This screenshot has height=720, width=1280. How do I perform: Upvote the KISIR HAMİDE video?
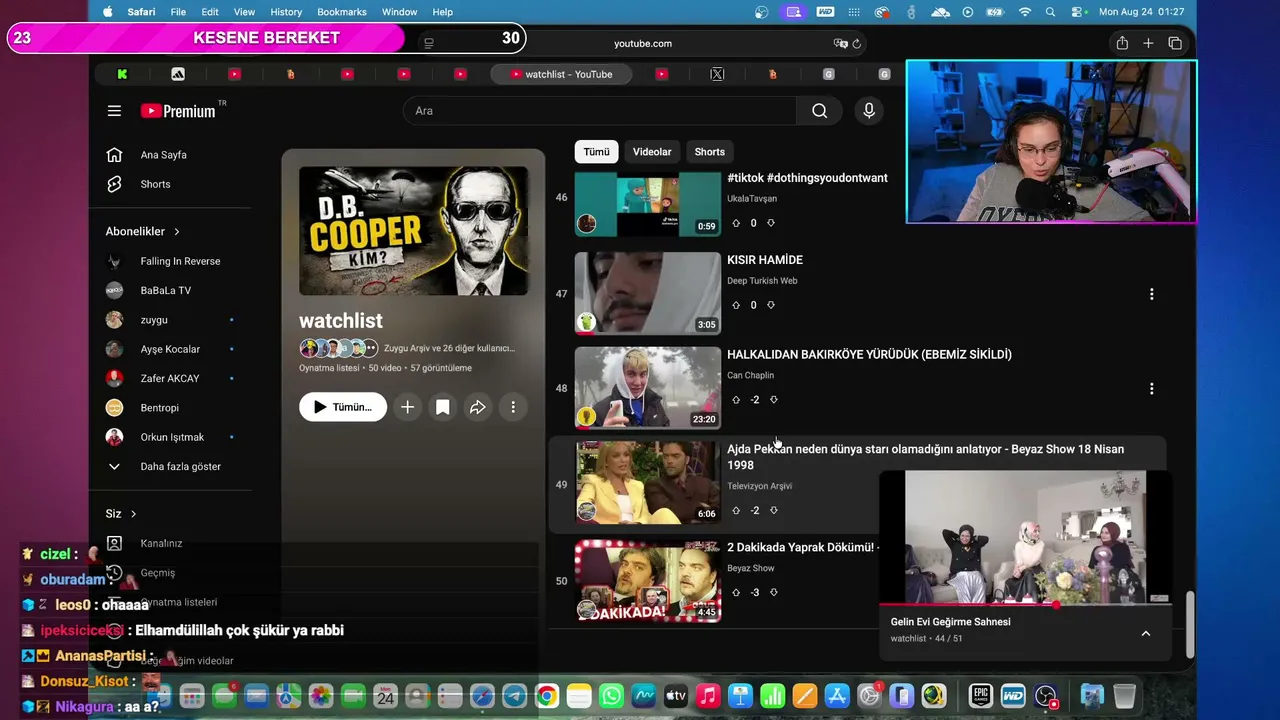736,305
